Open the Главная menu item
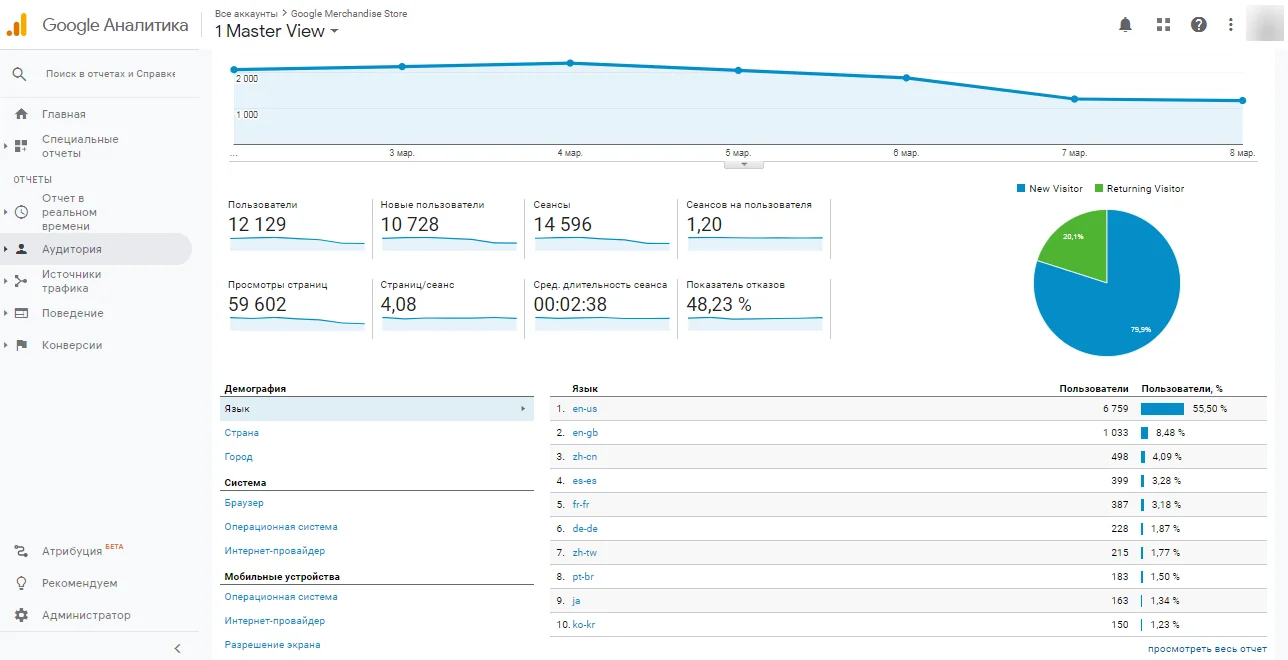Viewport: 1288px width, 660px height. 64,114
